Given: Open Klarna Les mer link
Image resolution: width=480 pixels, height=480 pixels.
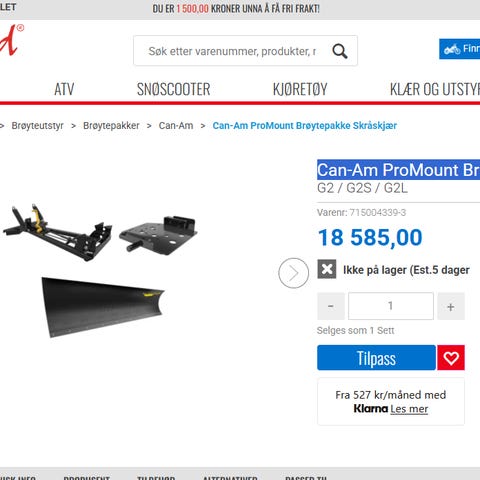Looking at the screenshot, I should click(409, 409).
